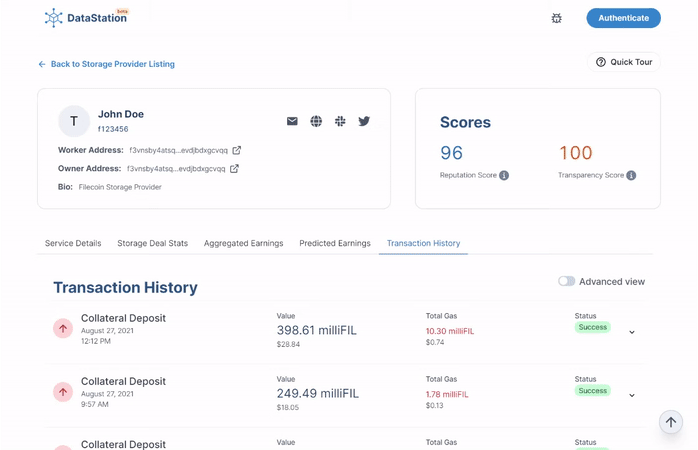The height and width of the screenshot is (450, 698).
Task: Open Worker Address external link icon
Action: [x=237, y=150]
